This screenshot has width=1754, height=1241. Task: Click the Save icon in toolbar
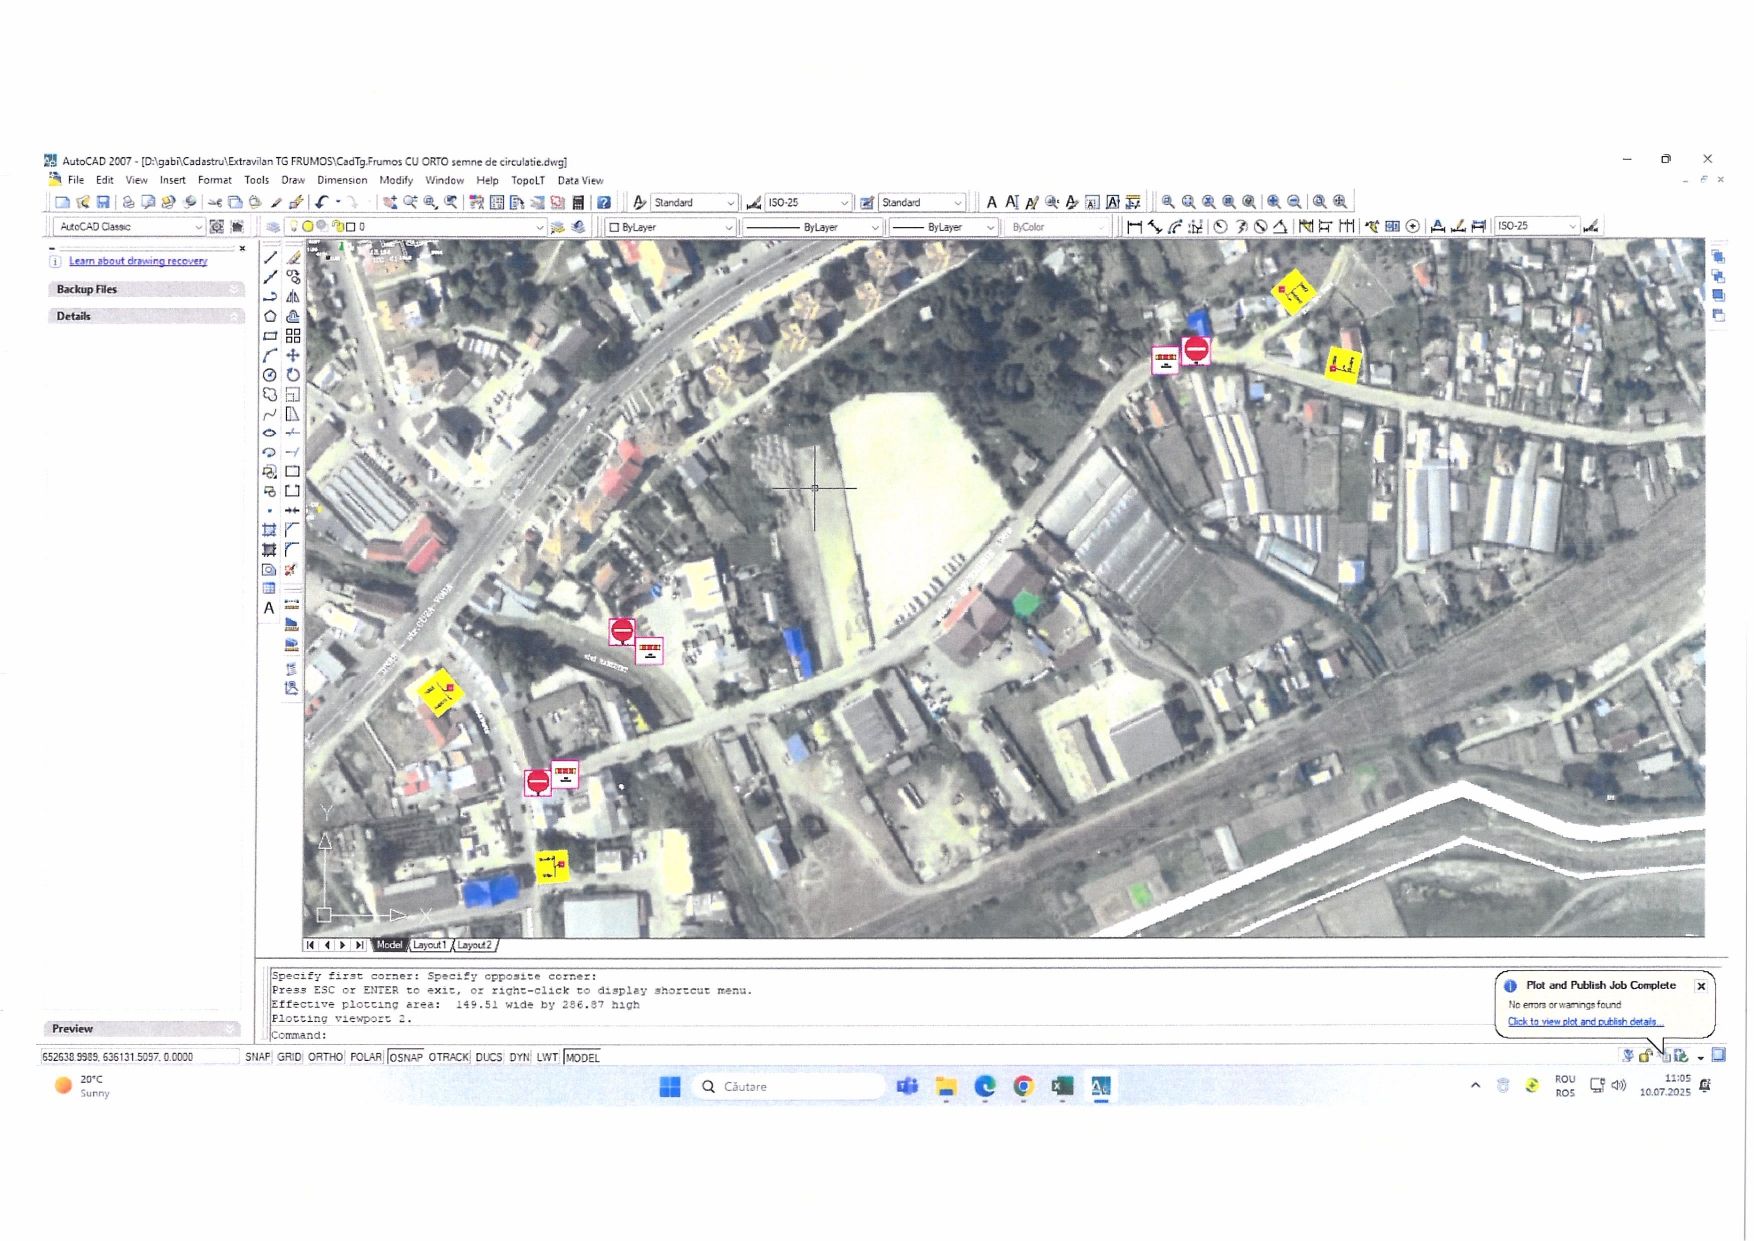coord(103,202)
